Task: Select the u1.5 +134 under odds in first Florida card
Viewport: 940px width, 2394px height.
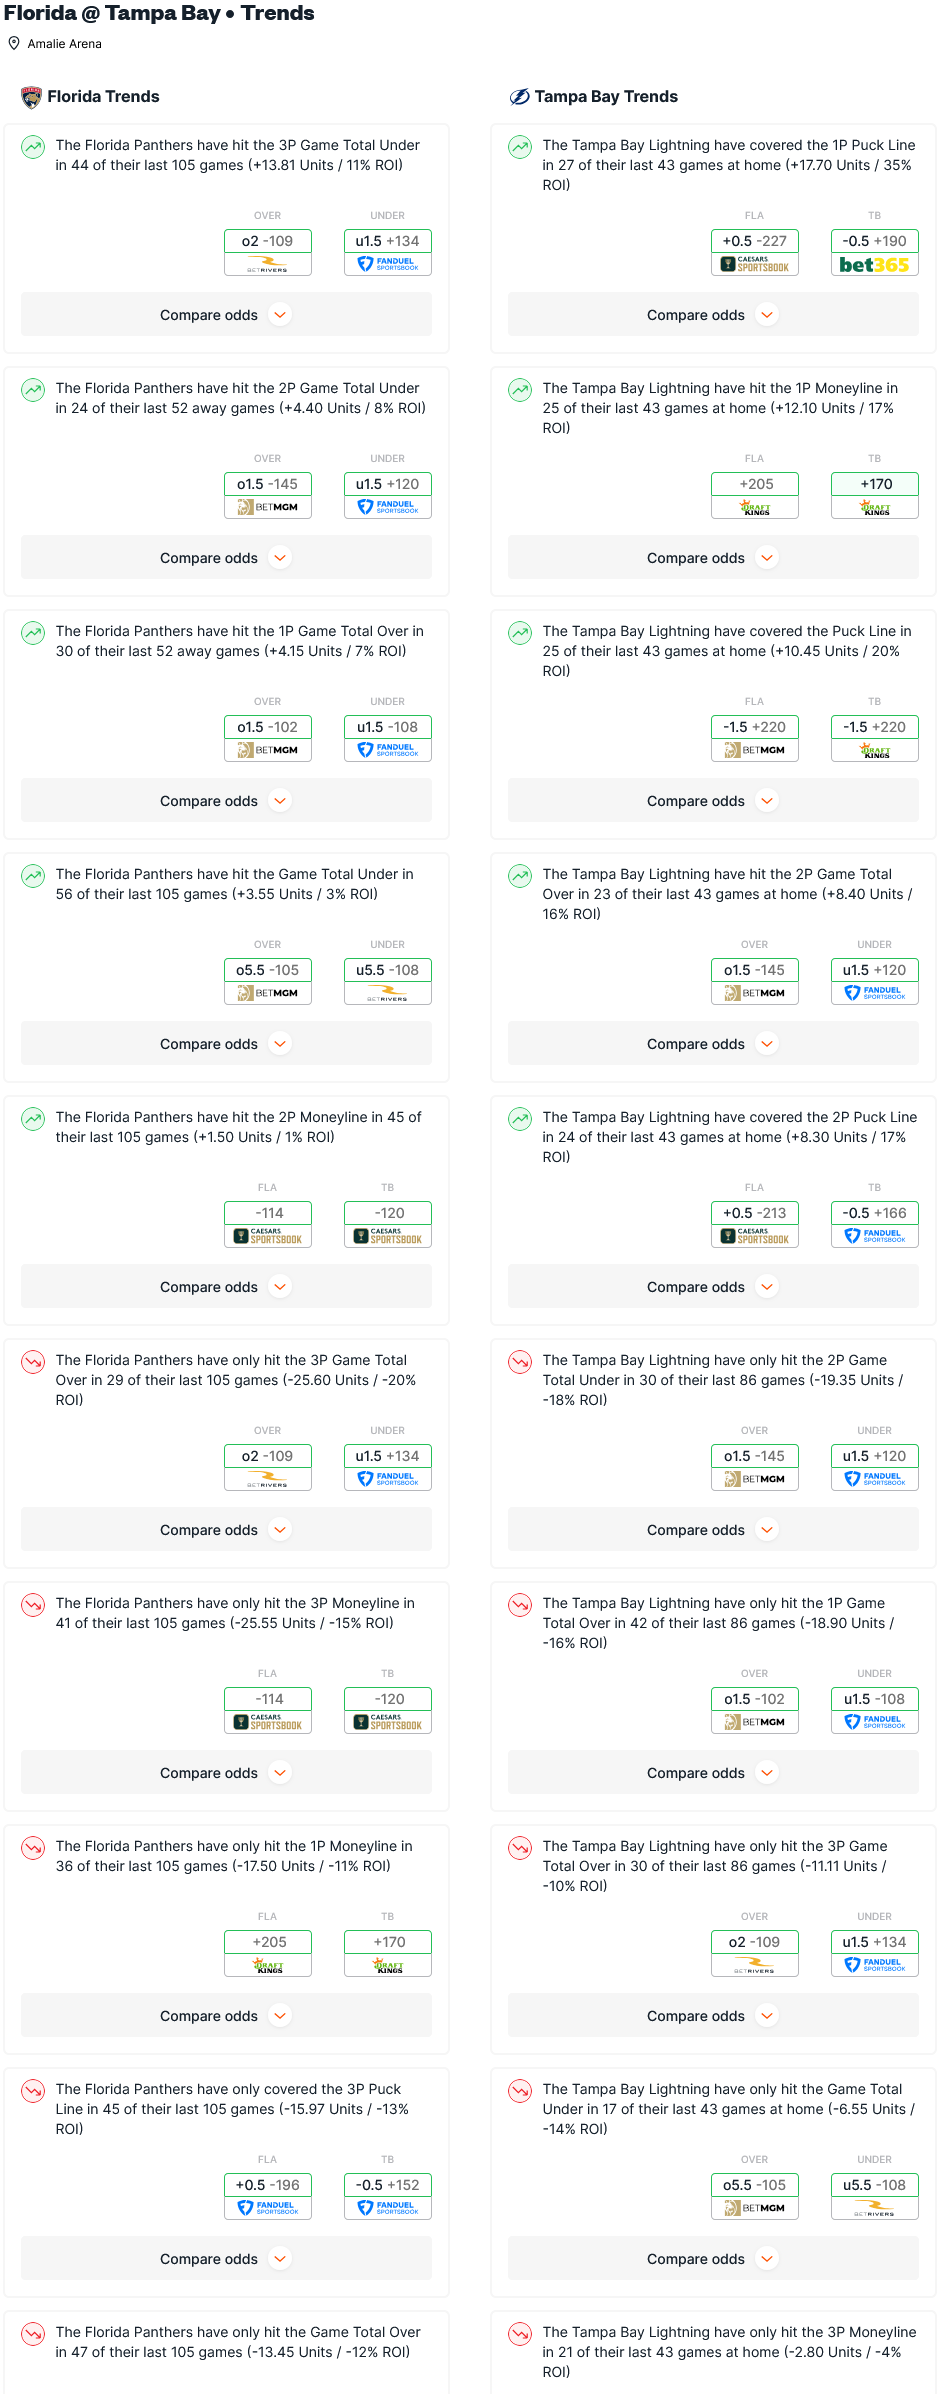Action: click(388, 241)
